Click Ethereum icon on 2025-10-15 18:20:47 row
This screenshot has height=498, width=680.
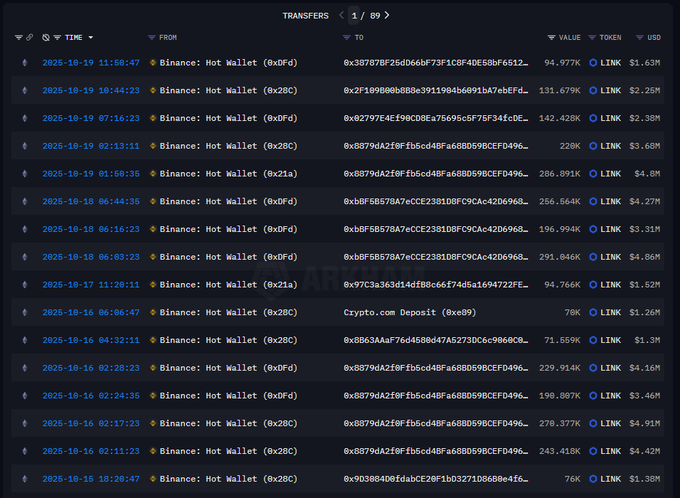point(25,480)
